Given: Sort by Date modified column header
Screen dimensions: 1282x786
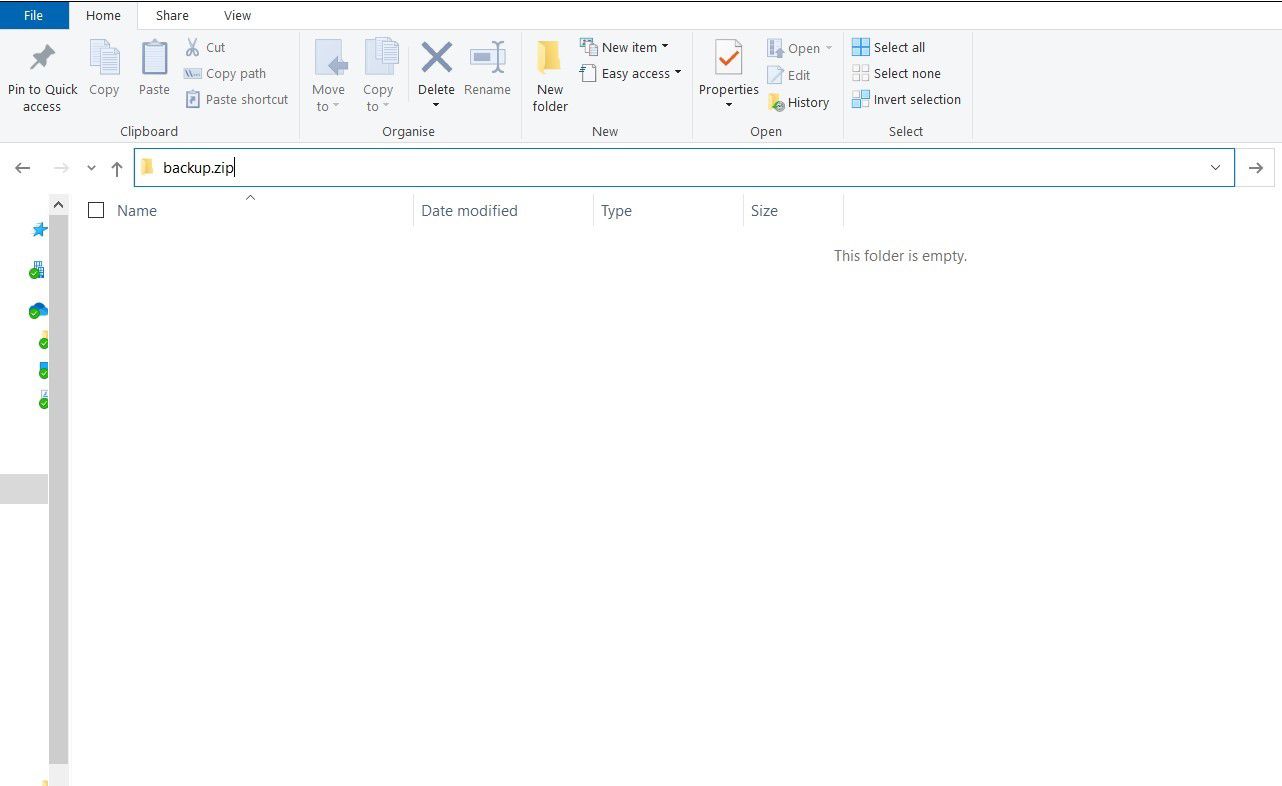Looking at the screenshot, I should 469,210.
